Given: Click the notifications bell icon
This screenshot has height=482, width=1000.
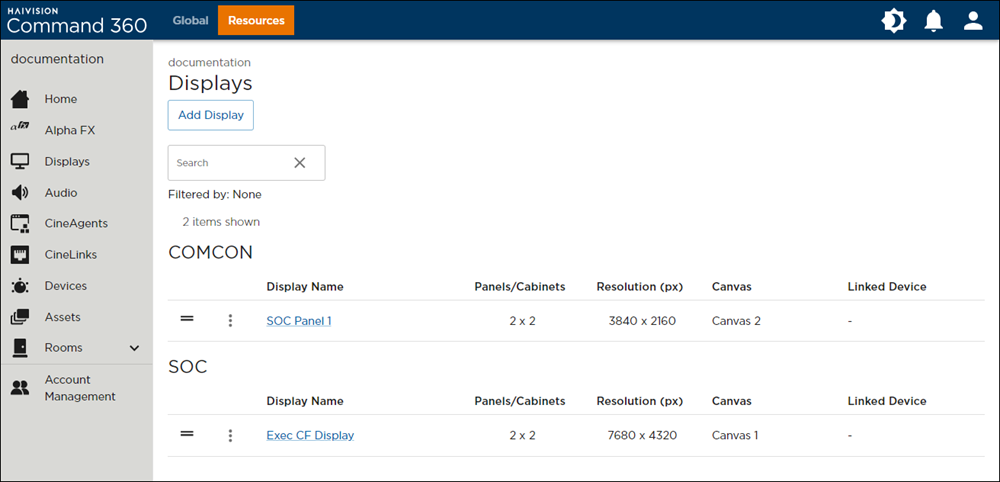Looking at the screenshot, I should [x=933, y=20].
